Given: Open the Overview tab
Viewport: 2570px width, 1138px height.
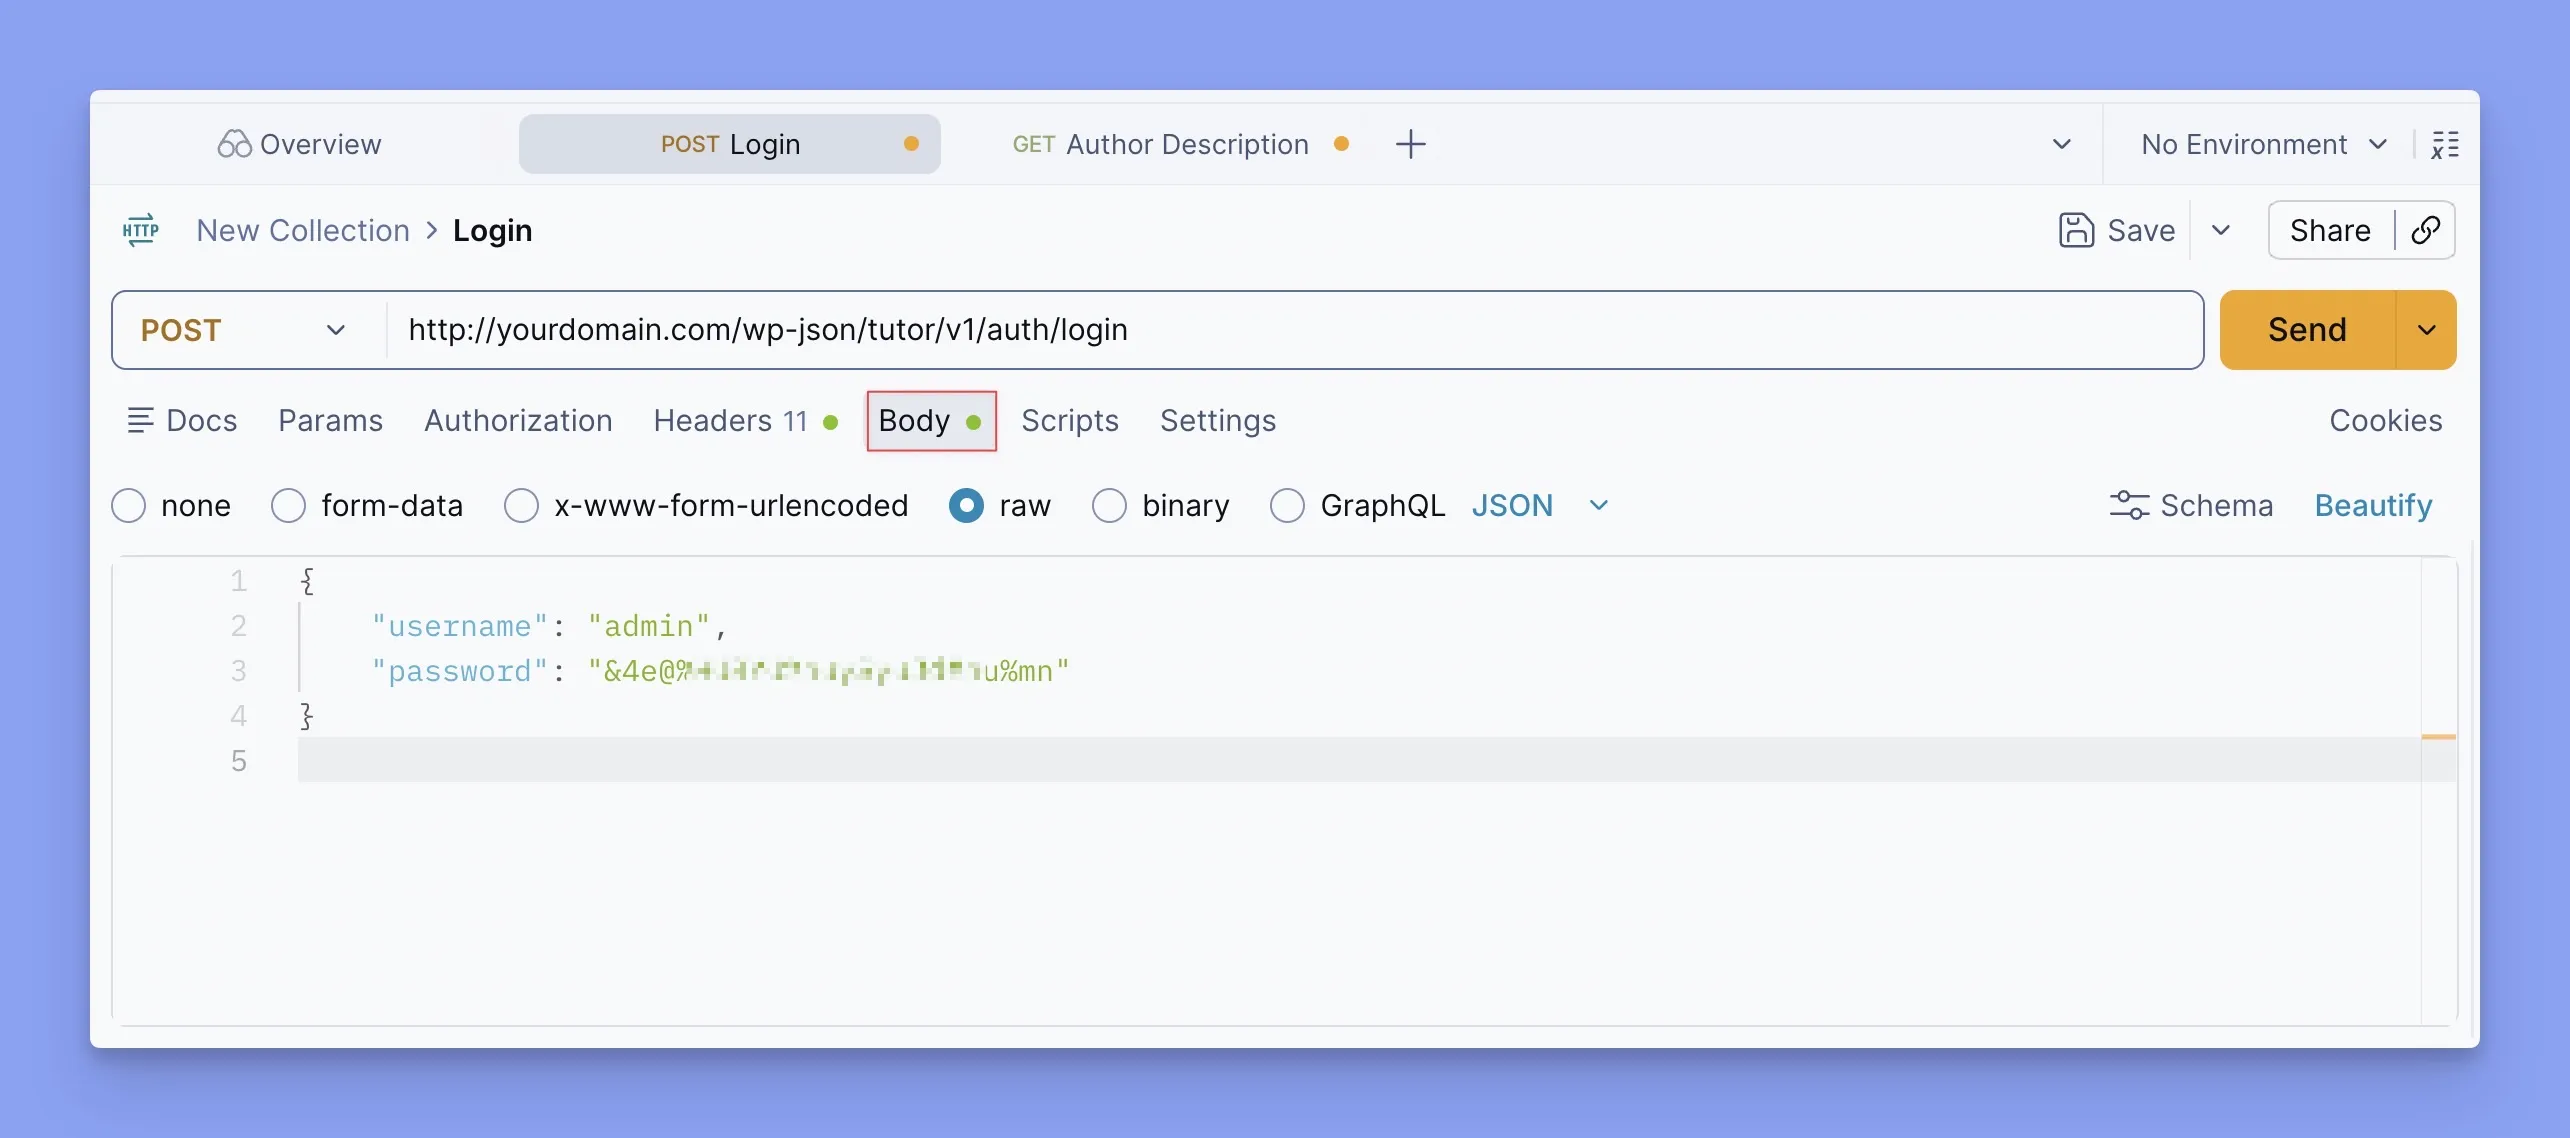Looking at the screenshot, I should 299,144.
